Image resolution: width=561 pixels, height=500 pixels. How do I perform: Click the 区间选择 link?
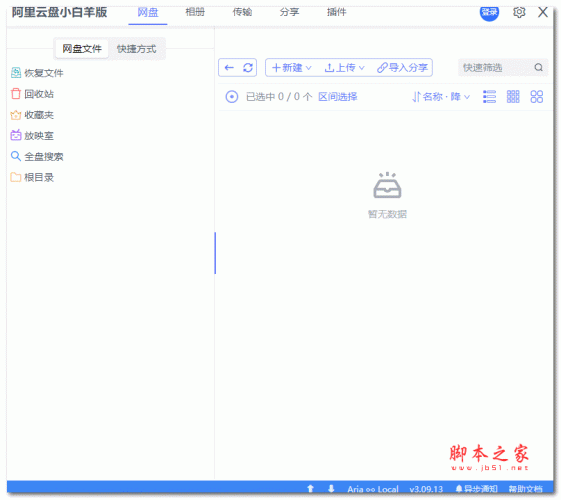coord(338,97)
